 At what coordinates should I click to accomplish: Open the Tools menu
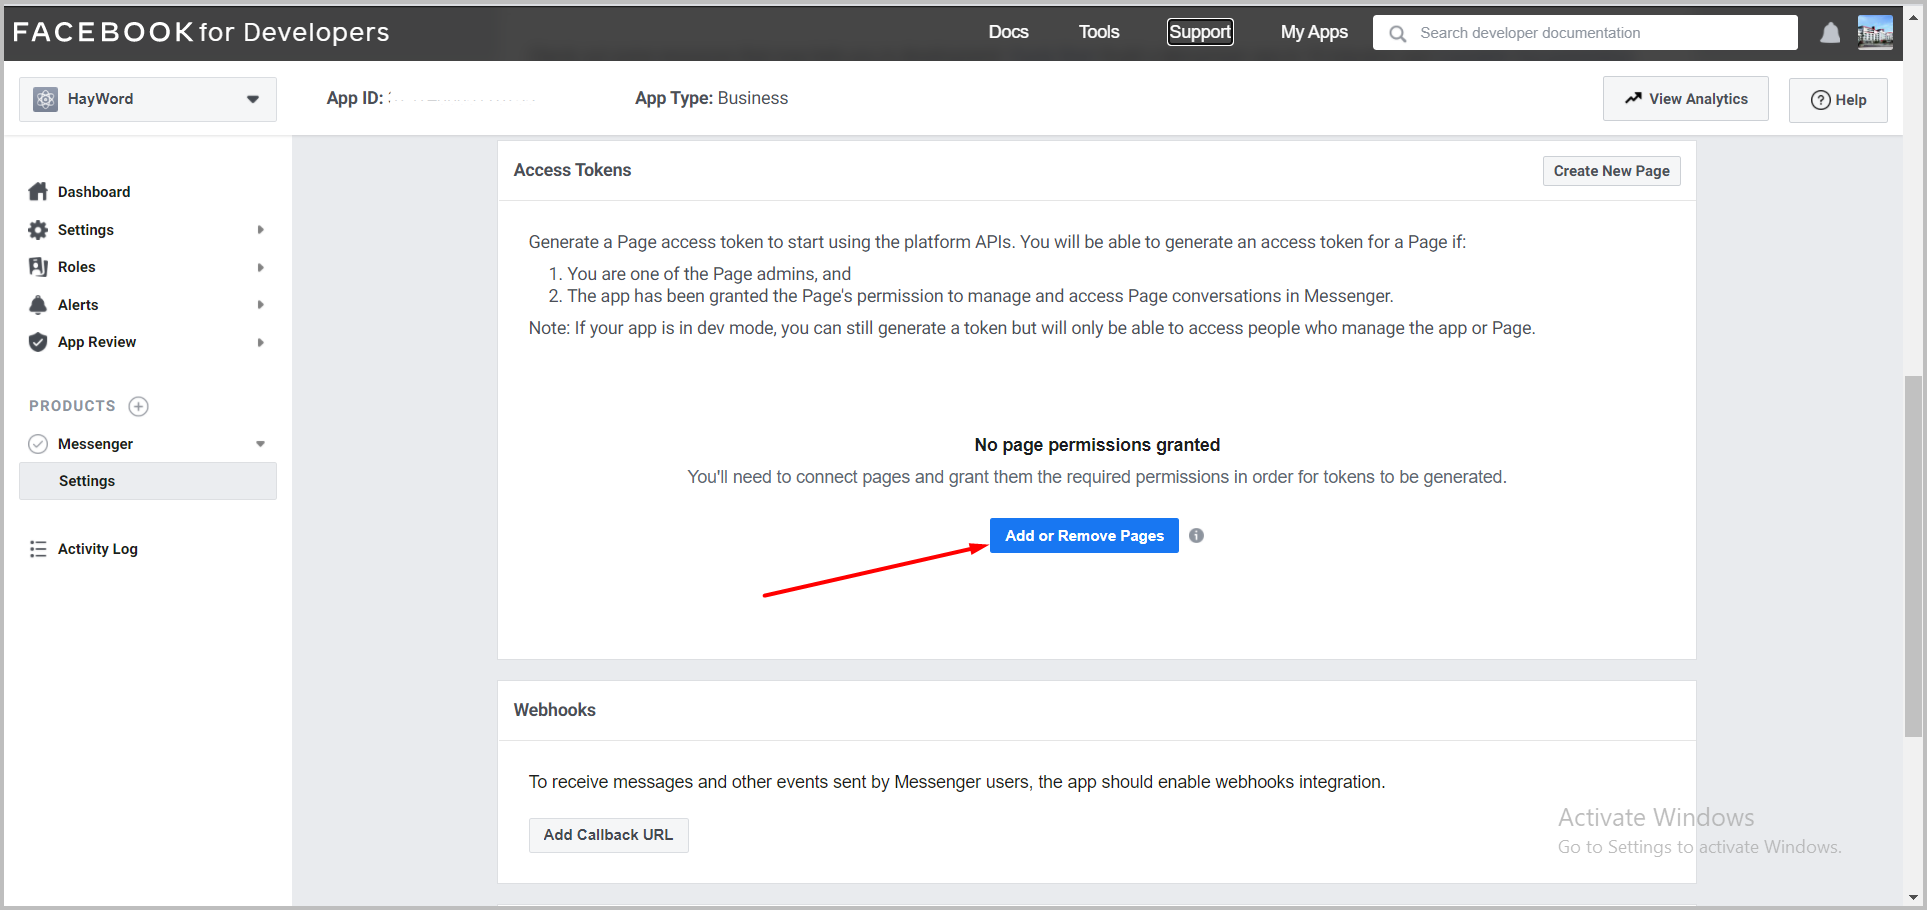tap(1099, 32)
